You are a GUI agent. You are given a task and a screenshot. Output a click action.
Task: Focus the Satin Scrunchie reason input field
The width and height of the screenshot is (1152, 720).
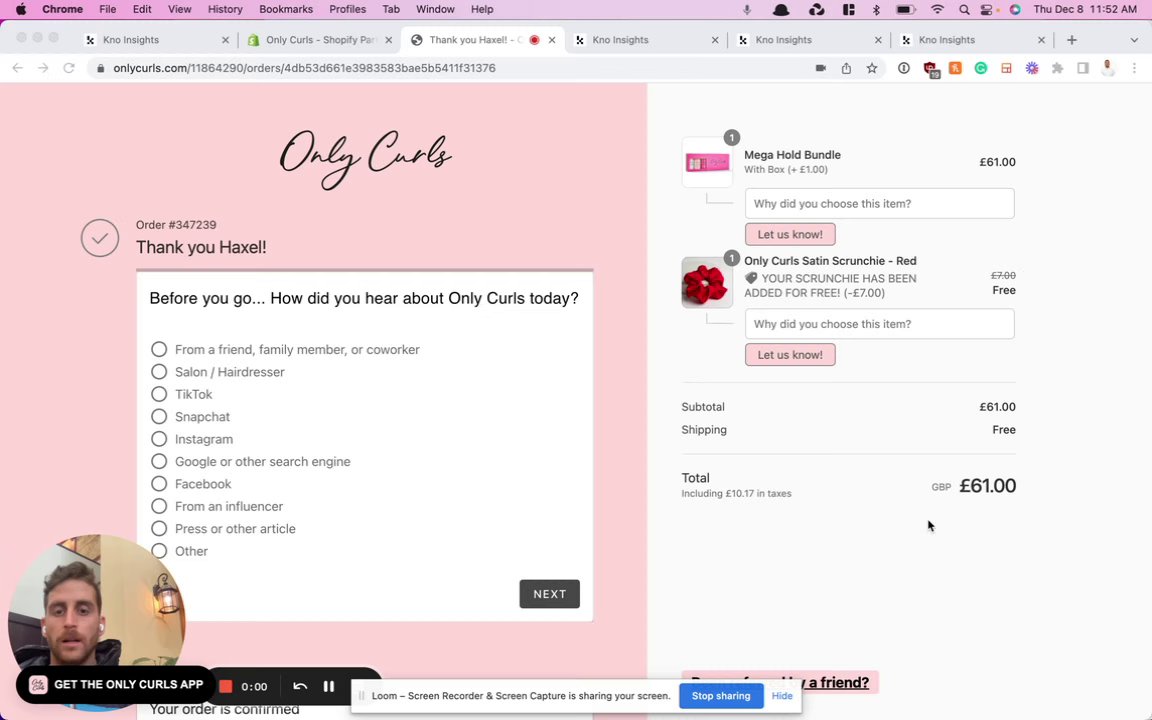(879, 324)
